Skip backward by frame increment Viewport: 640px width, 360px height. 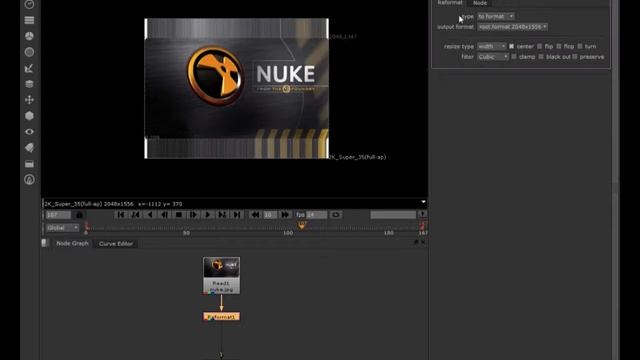click(256, 215)
